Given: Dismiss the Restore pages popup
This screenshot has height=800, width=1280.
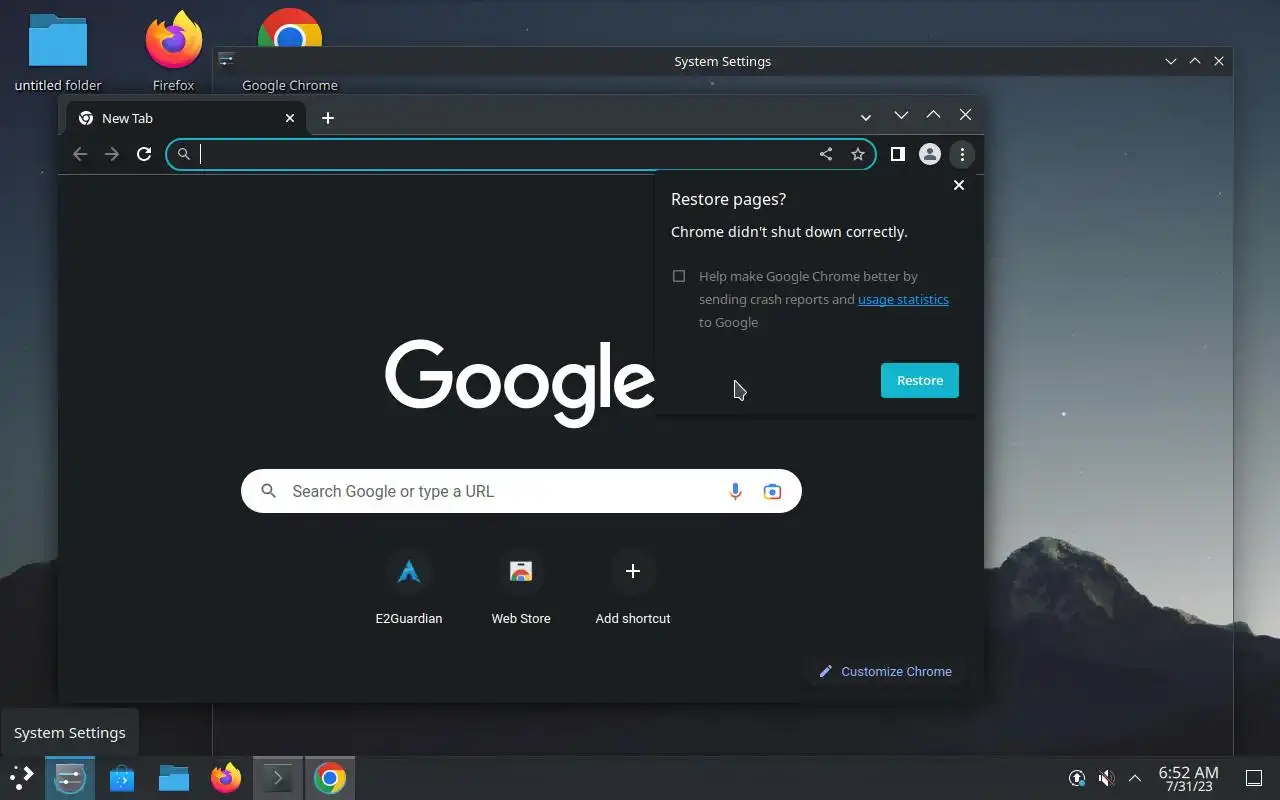Looking at the screenshot, I should (959, 185).
